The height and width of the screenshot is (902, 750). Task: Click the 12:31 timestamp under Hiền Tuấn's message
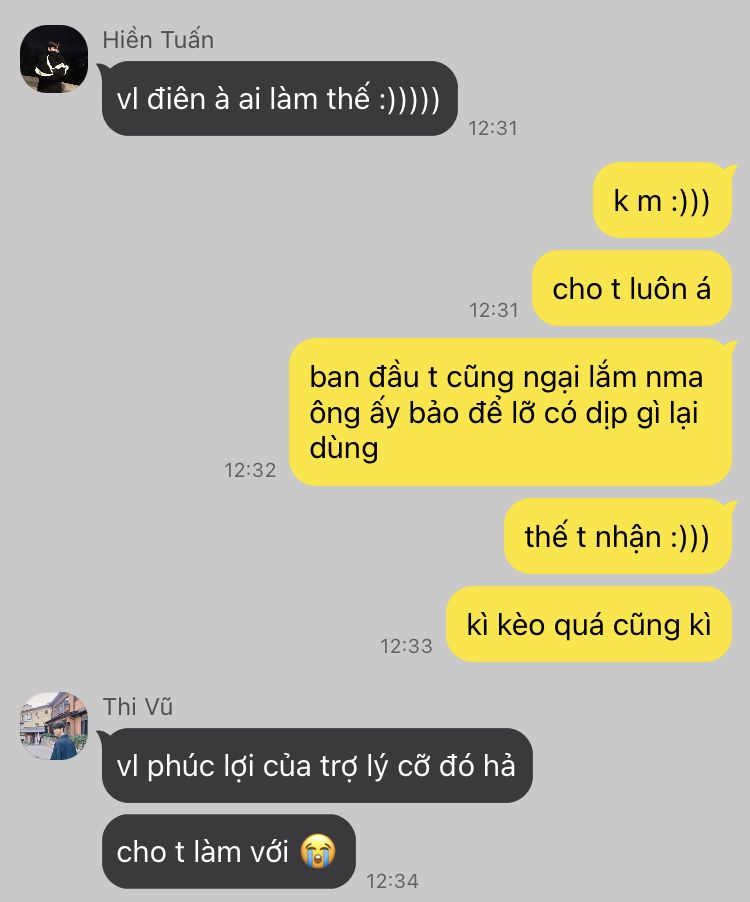[x=493, y=128]
